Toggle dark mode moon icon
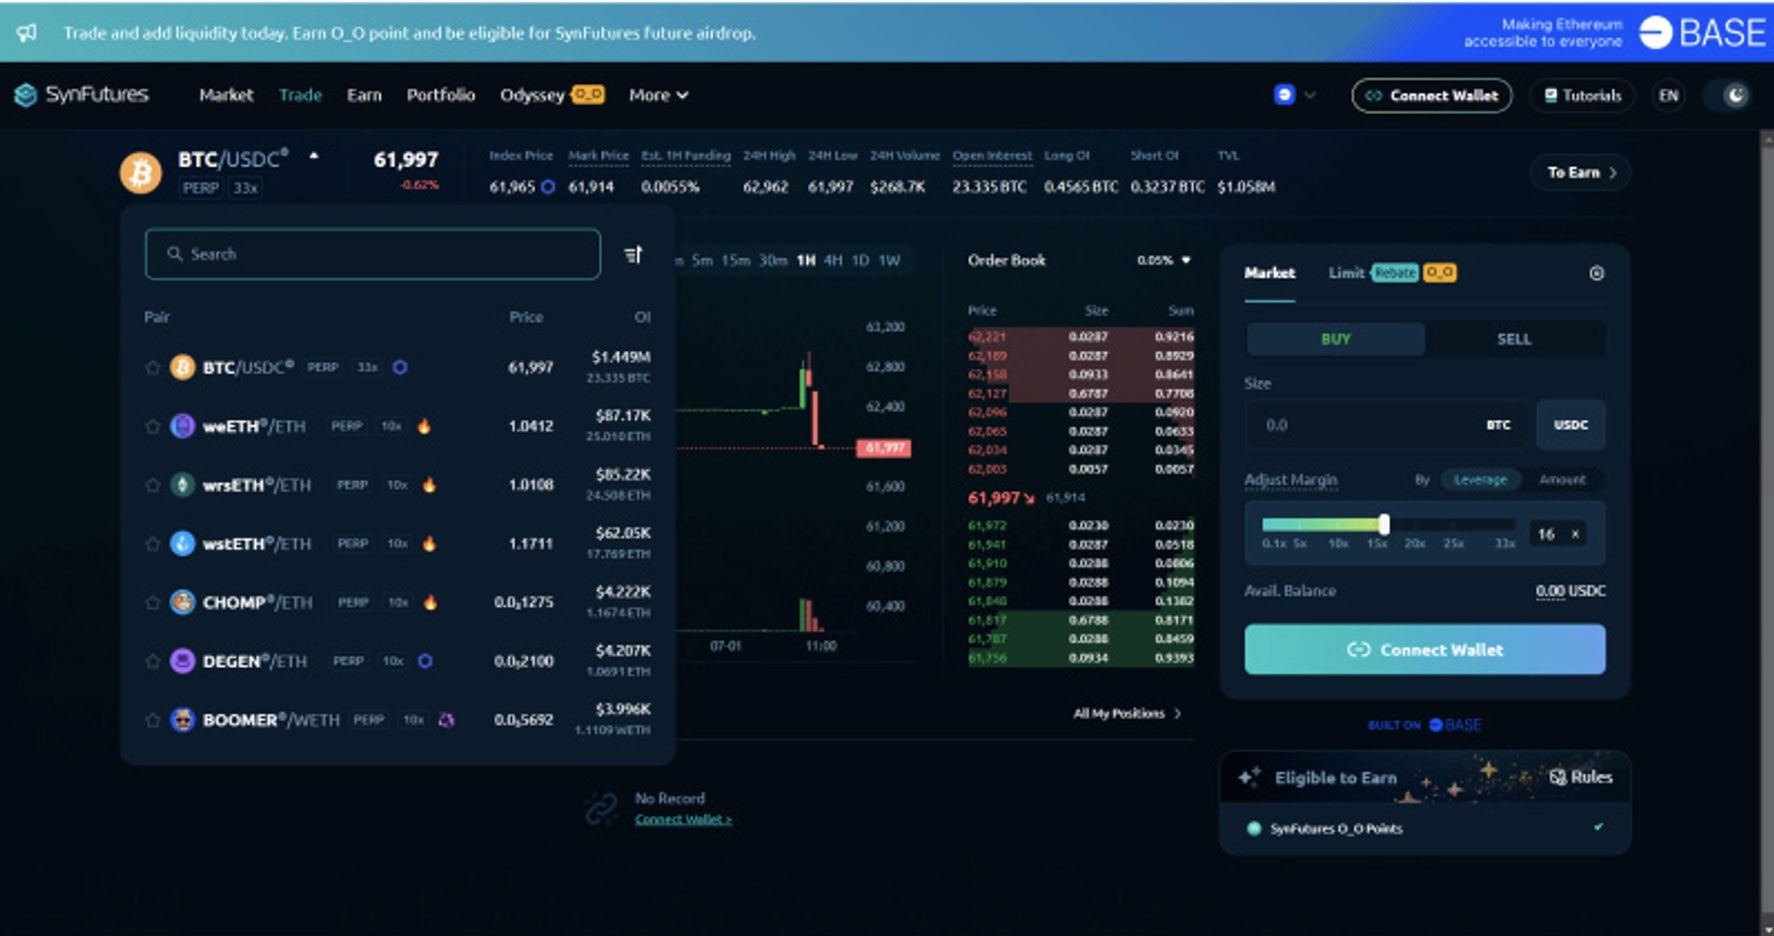1774x936 pixels. coord(1736,95)
